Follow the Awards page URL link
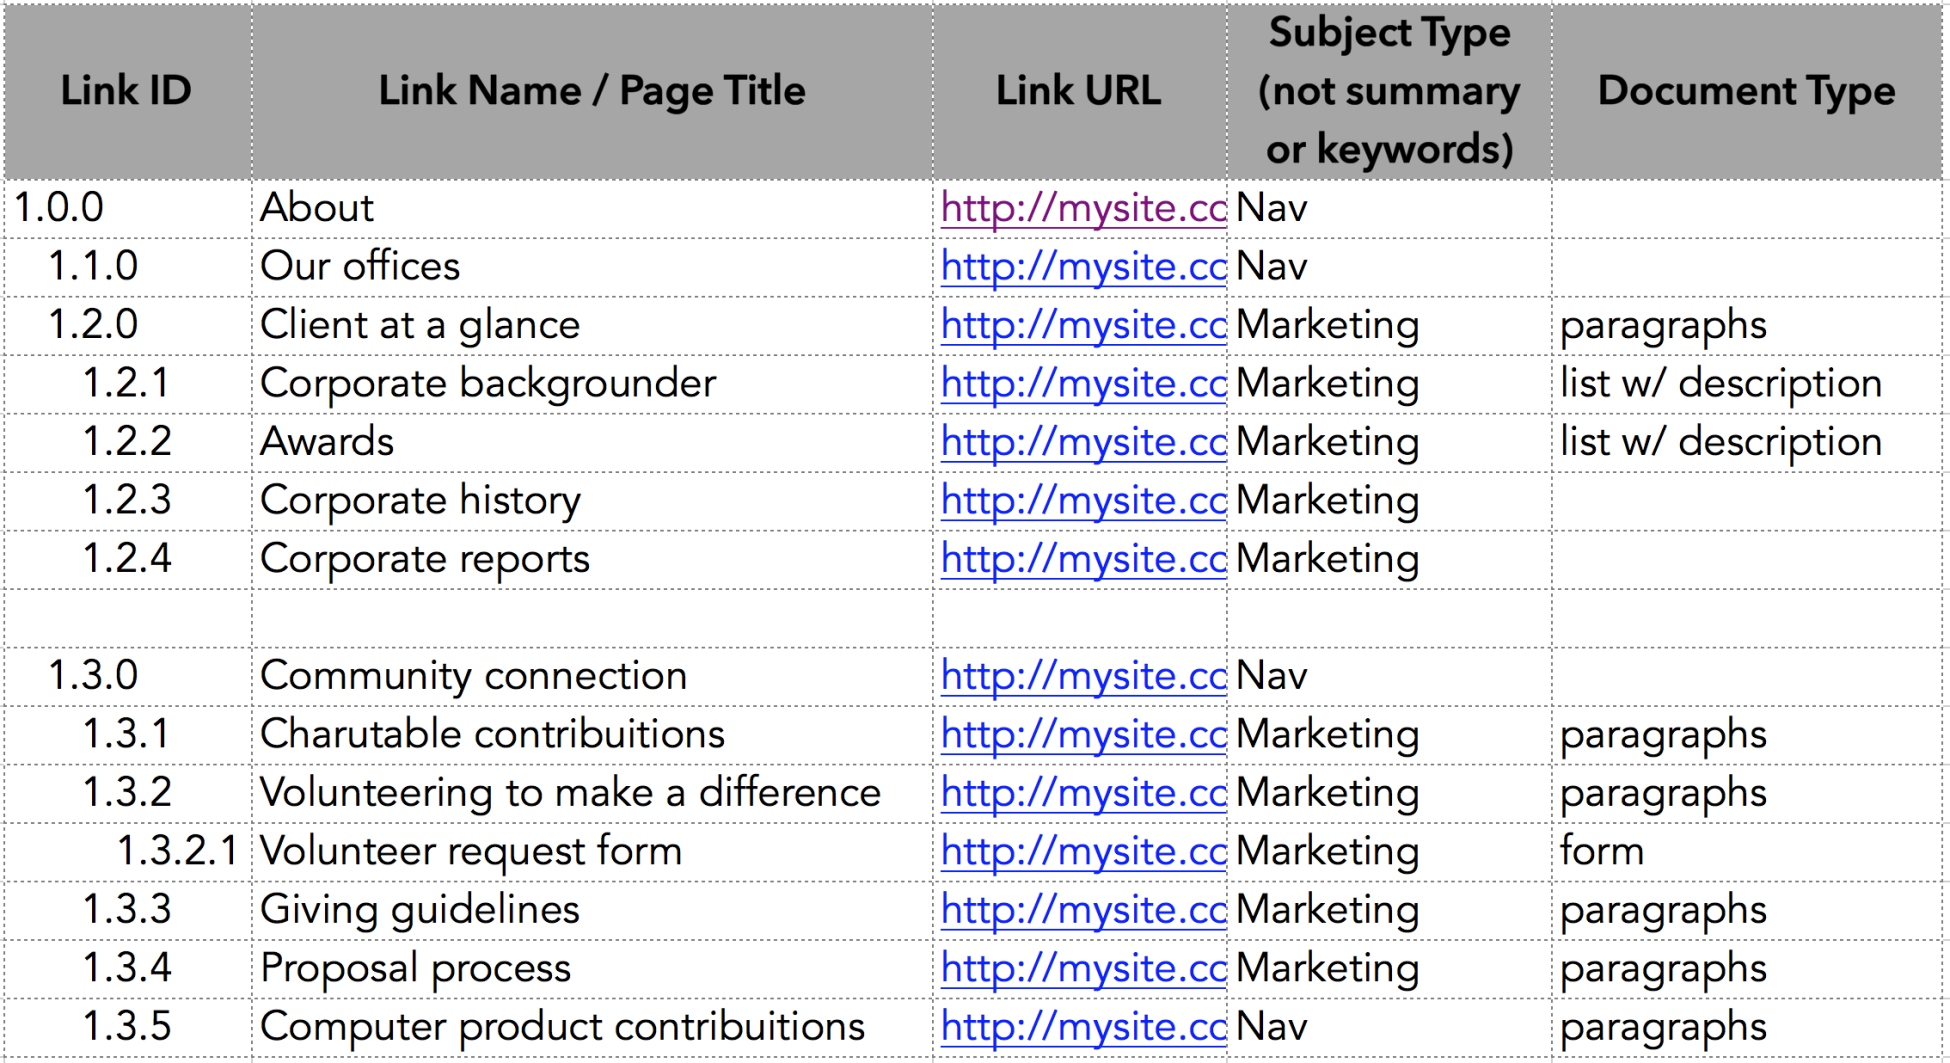This screenshot has height=1063, width=1950. click(x=1083, y=442)
